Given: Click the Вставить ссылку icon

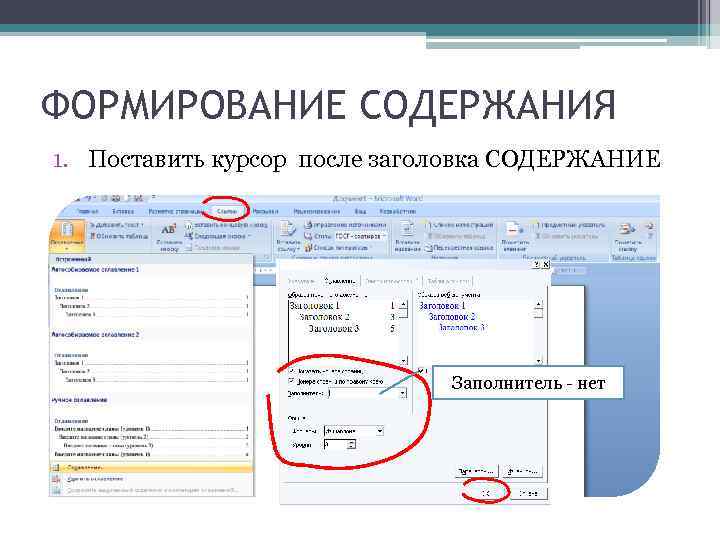Looking at the screenshot, I should pyautogui.click(x=288, y=229).
